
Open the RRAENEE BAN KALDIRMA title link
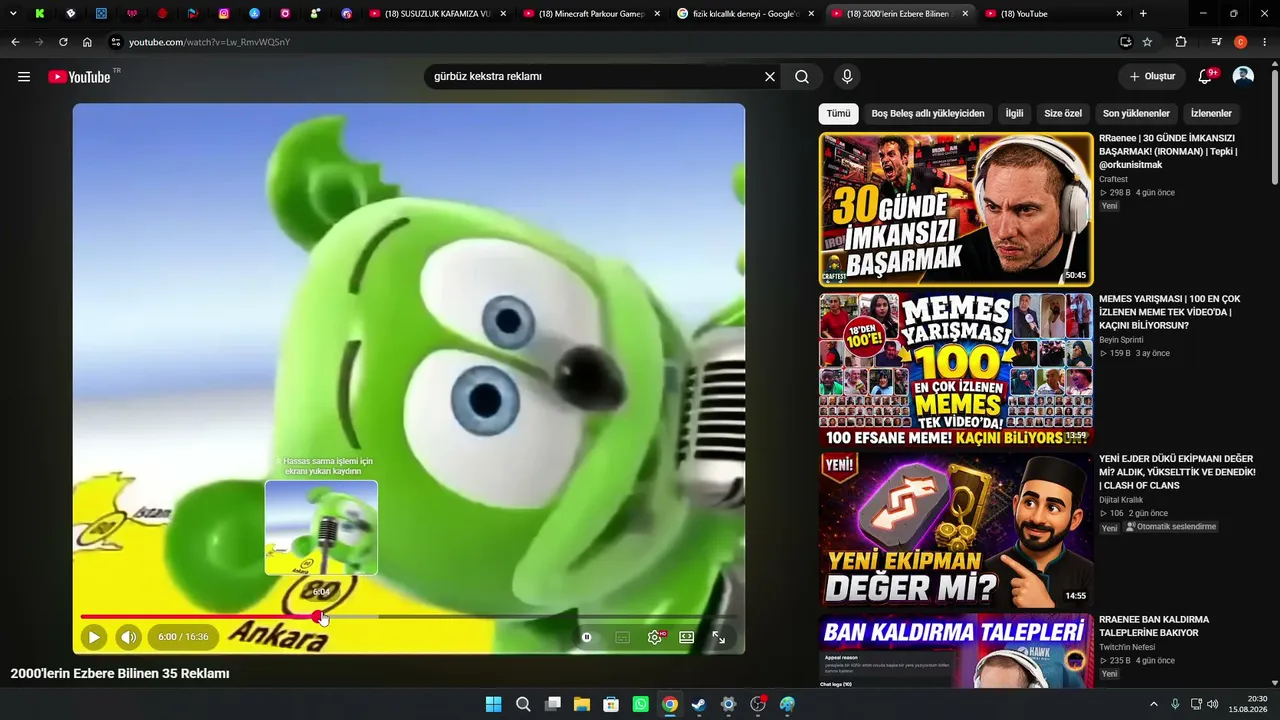click(x=1154, y=626)
